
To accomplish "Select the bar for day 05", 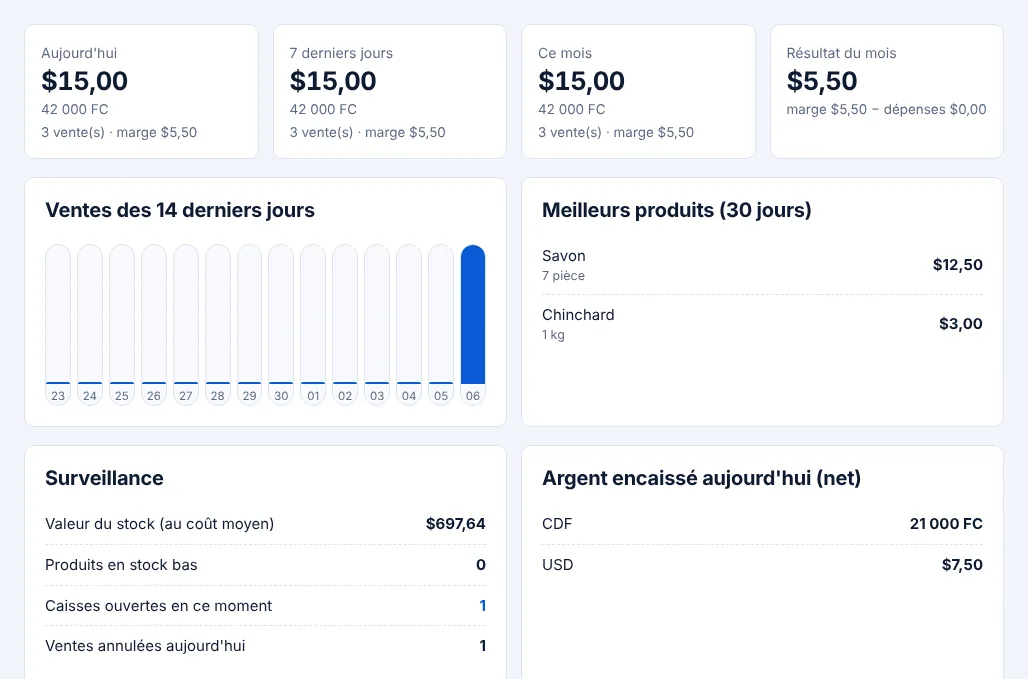I will [441, 325].
